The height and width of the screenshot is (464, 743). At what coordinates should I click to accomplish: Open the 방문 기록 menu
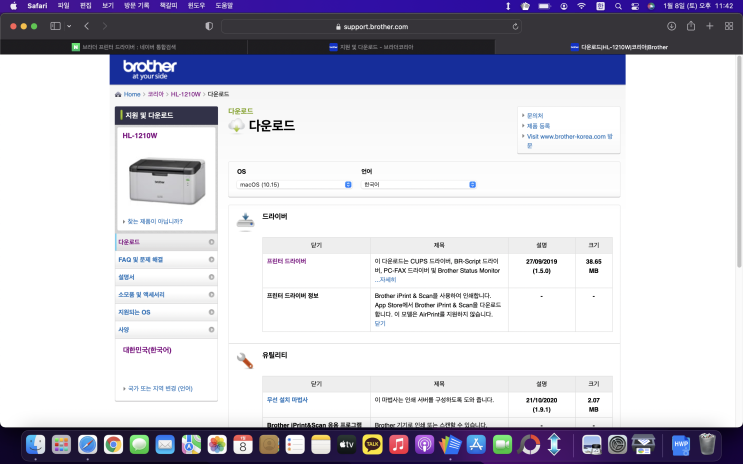coord(136,6)
